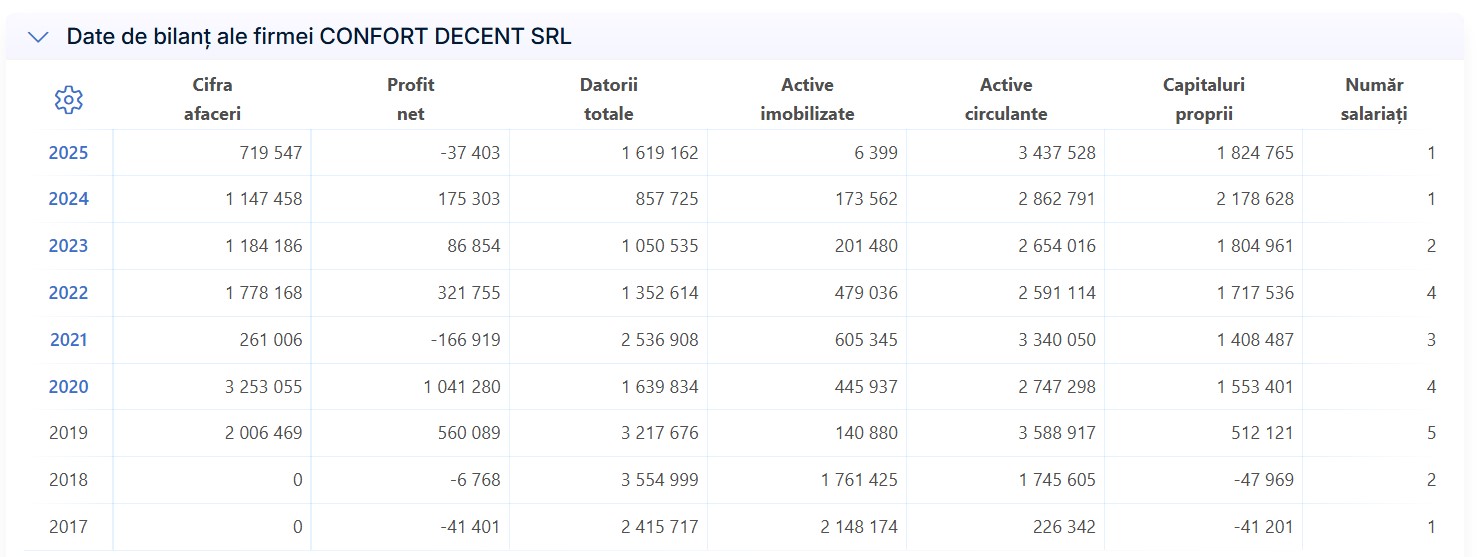
Task: Select net profit value 175 303
Action: click(468, 199)
